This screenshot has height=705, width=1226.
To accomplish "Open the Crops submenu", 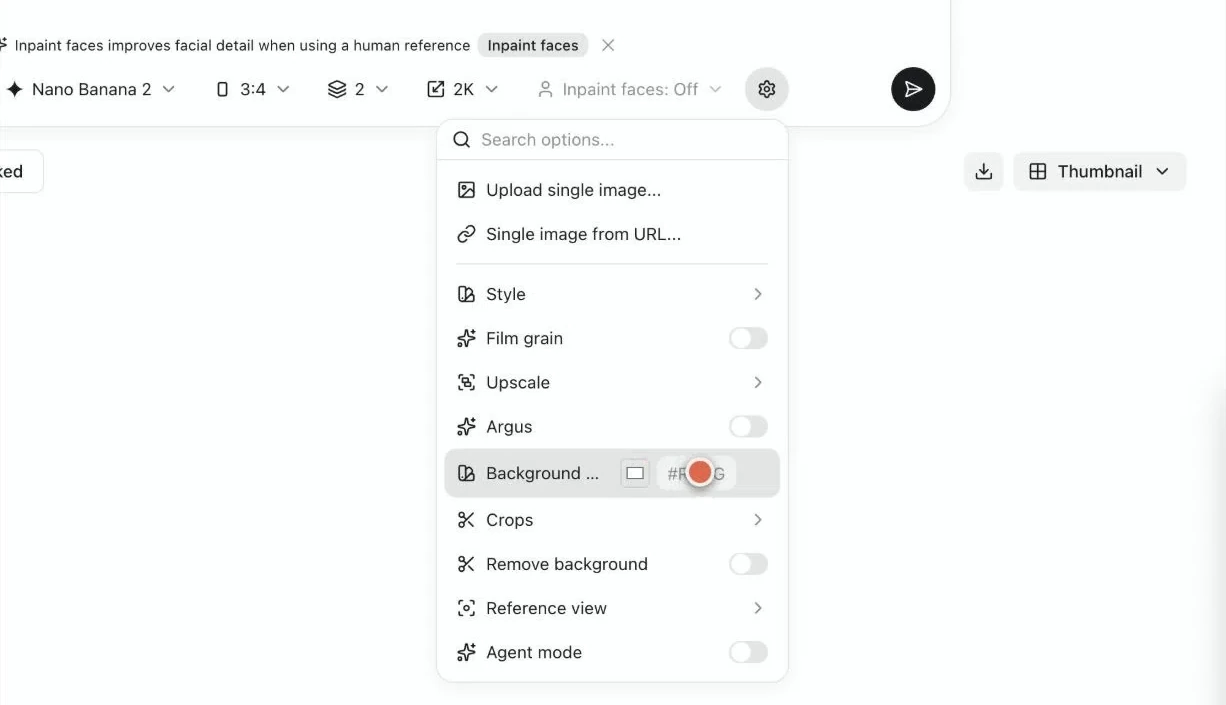I will [x=612, y=520].
